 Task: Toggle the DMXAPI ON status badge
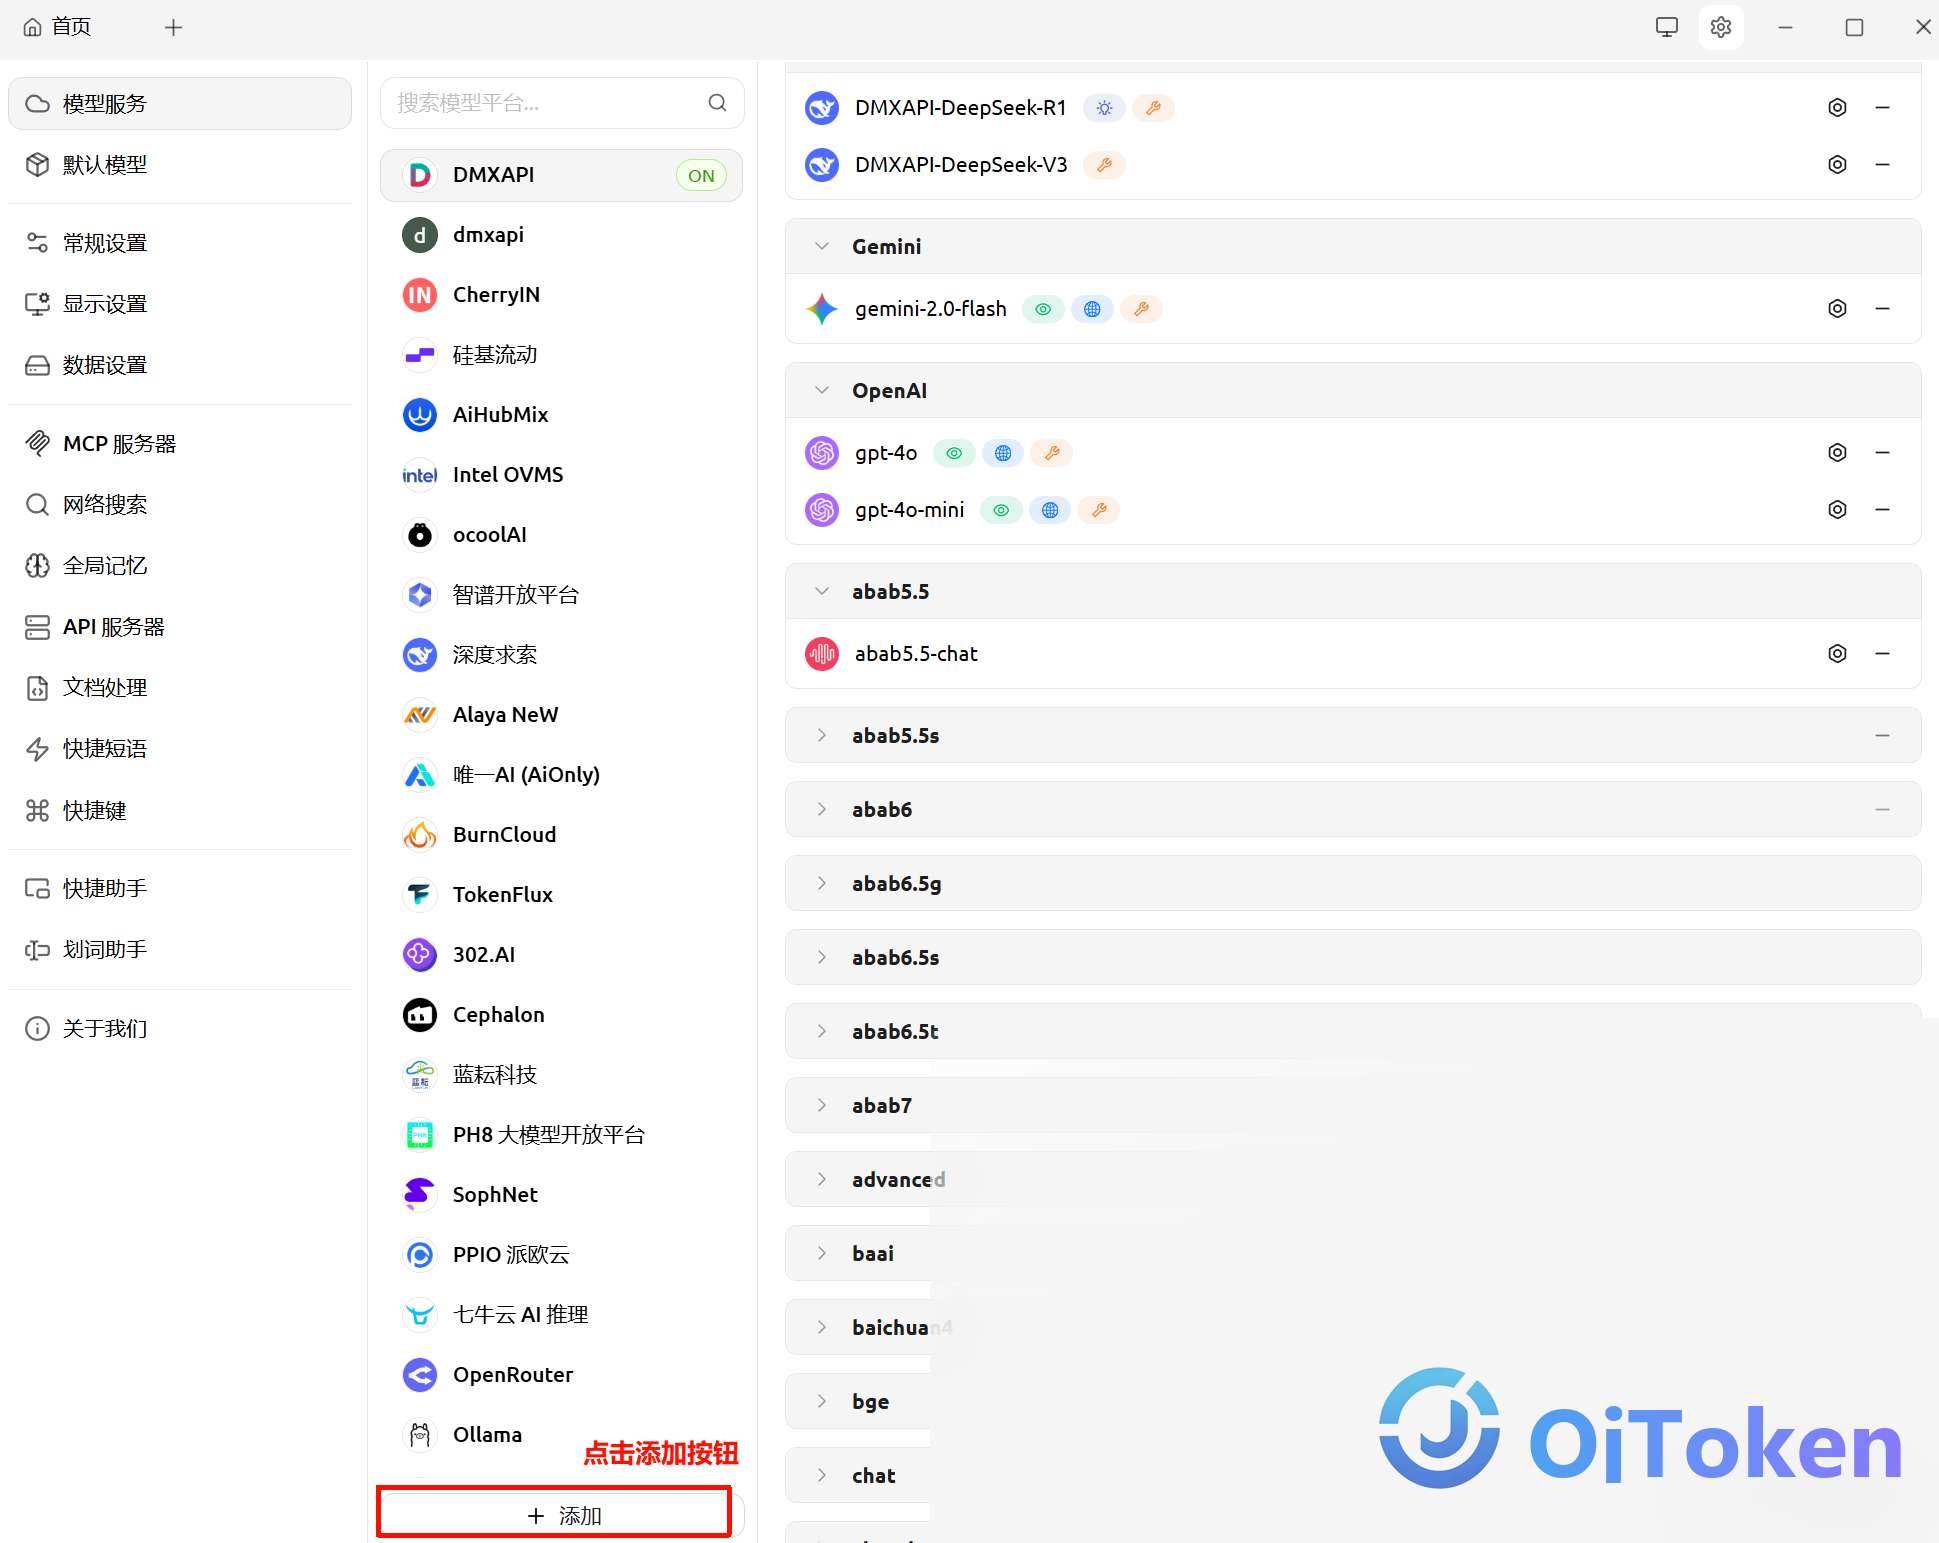click(701, 176)
